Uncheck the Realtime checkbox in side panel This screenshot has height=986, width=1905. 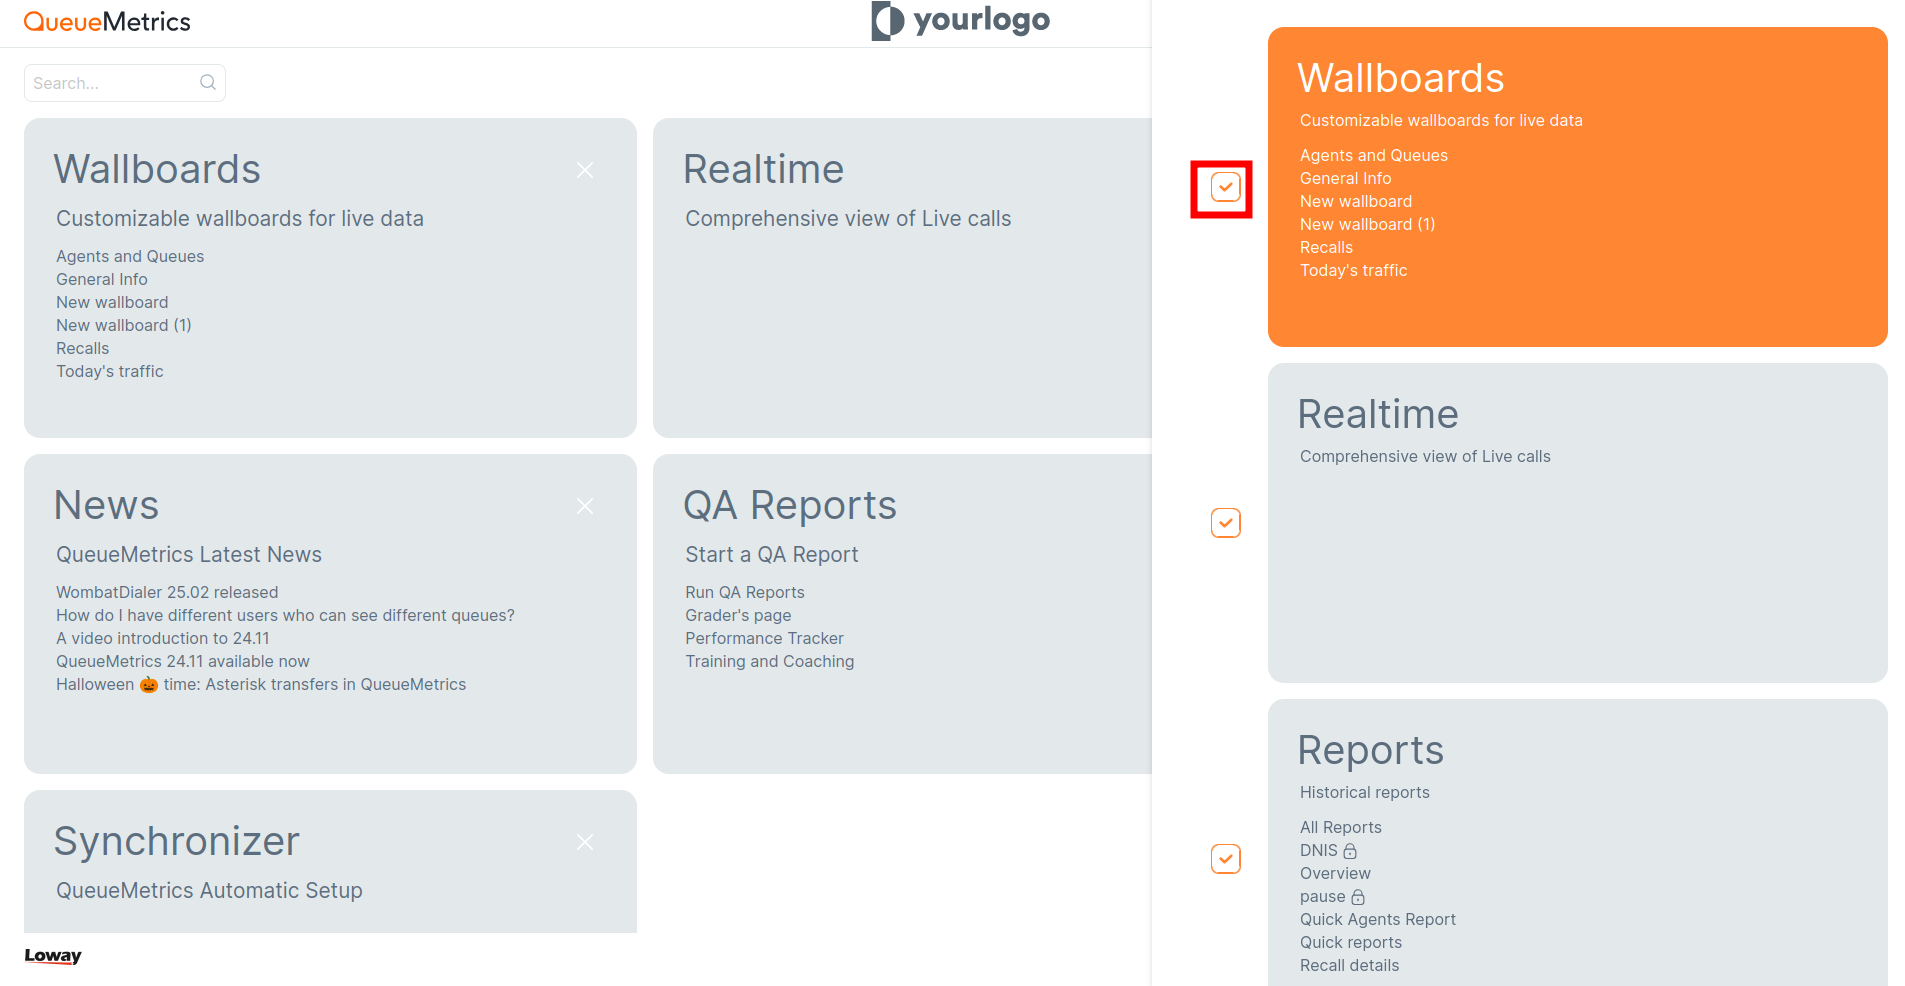[1226, 523]
